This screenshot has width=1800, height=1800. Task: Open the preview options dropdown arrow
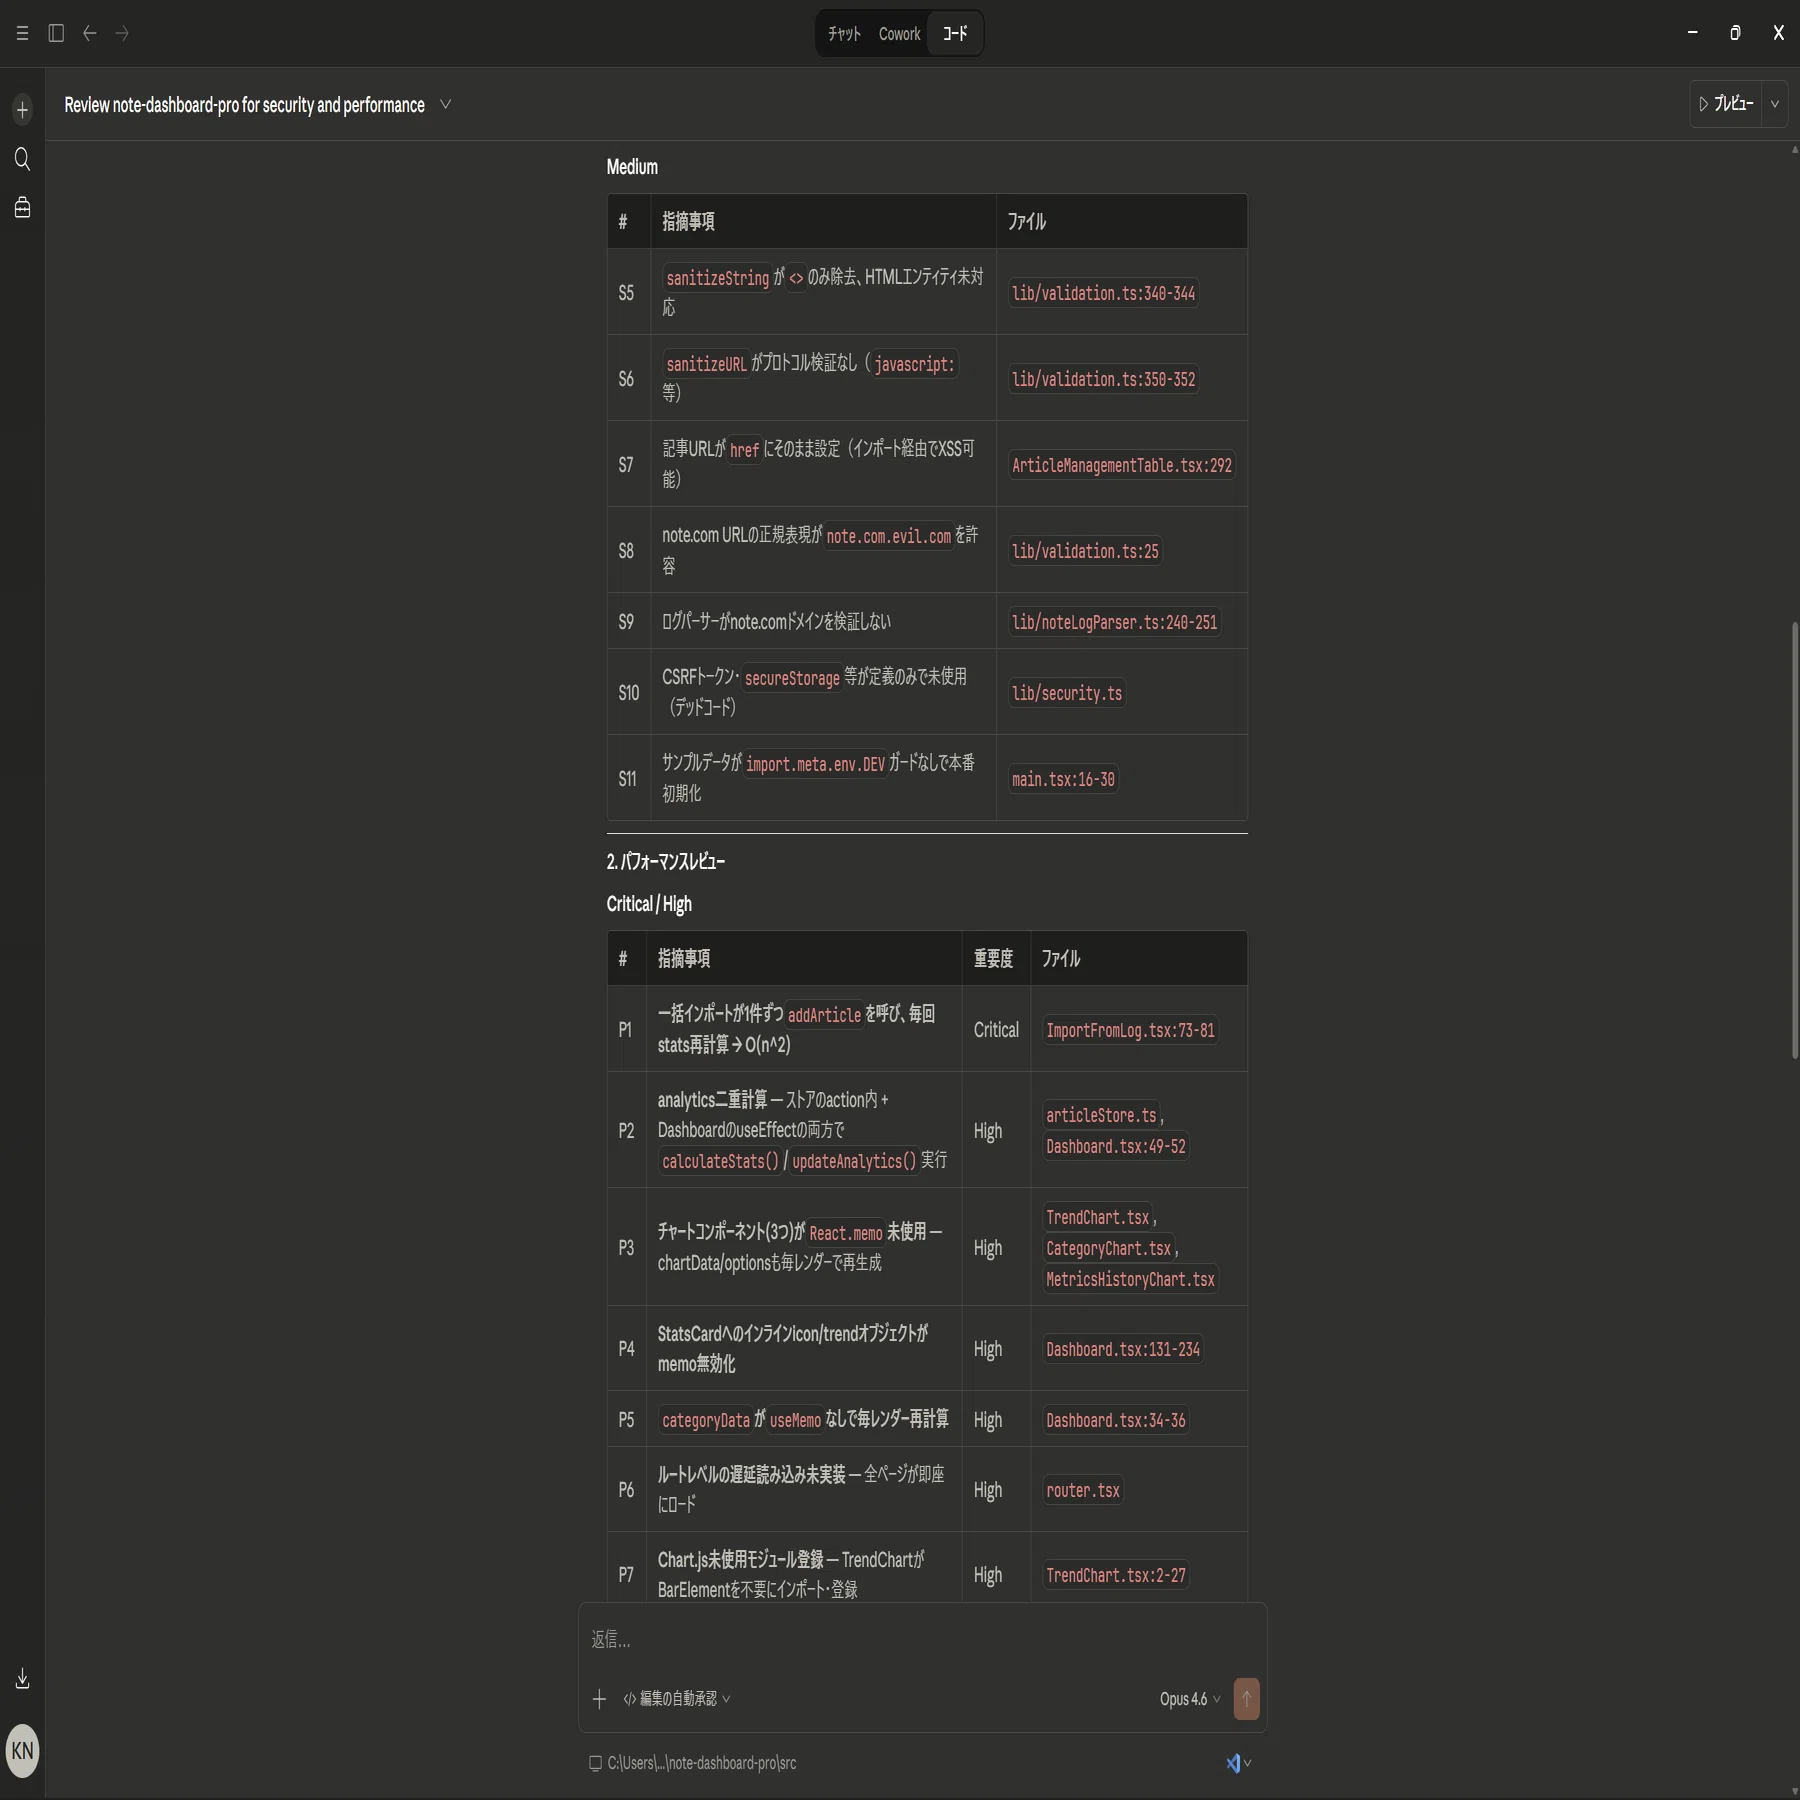pos(1775,104)
